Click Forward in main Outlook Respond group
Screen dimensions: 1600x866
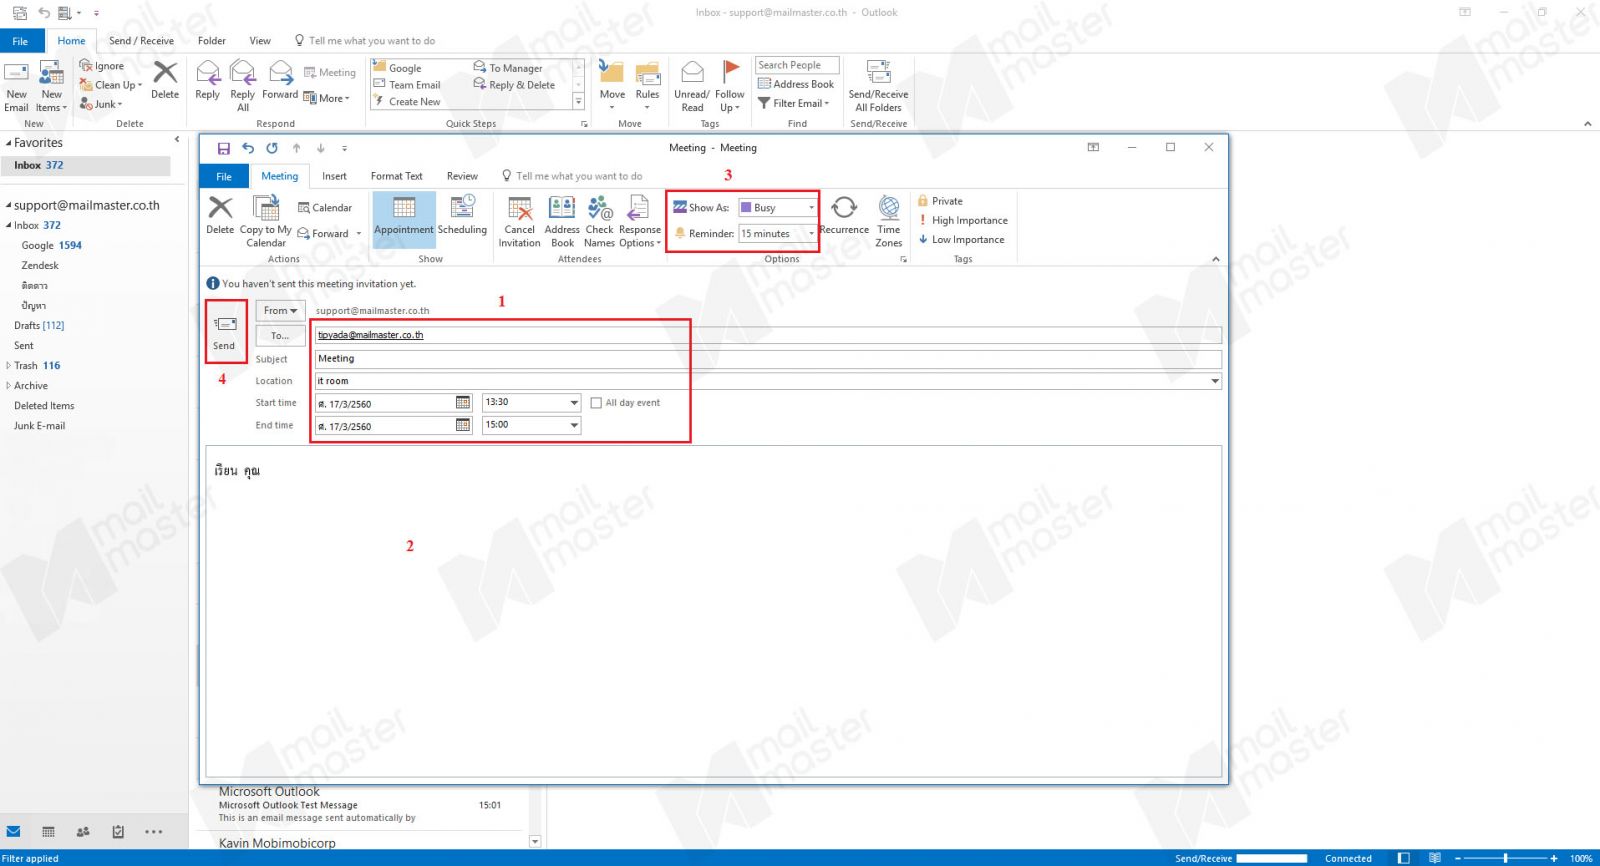[x=280, y=82]
